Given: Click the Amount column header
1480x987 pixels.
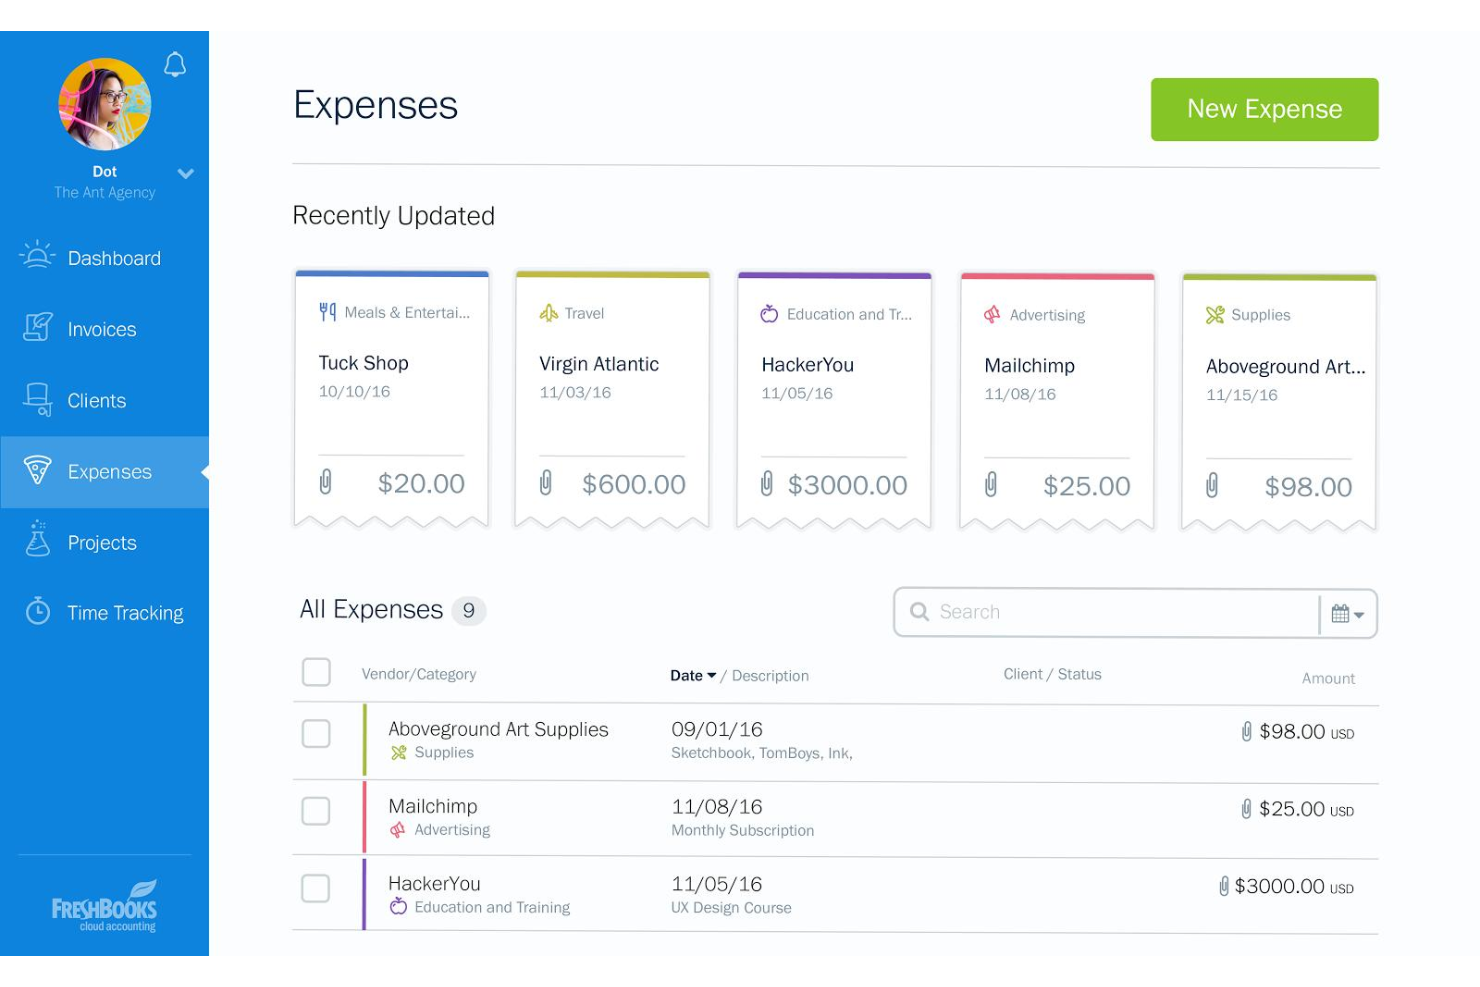Looking at the screenshot, I should click(x=1328, y=678).
